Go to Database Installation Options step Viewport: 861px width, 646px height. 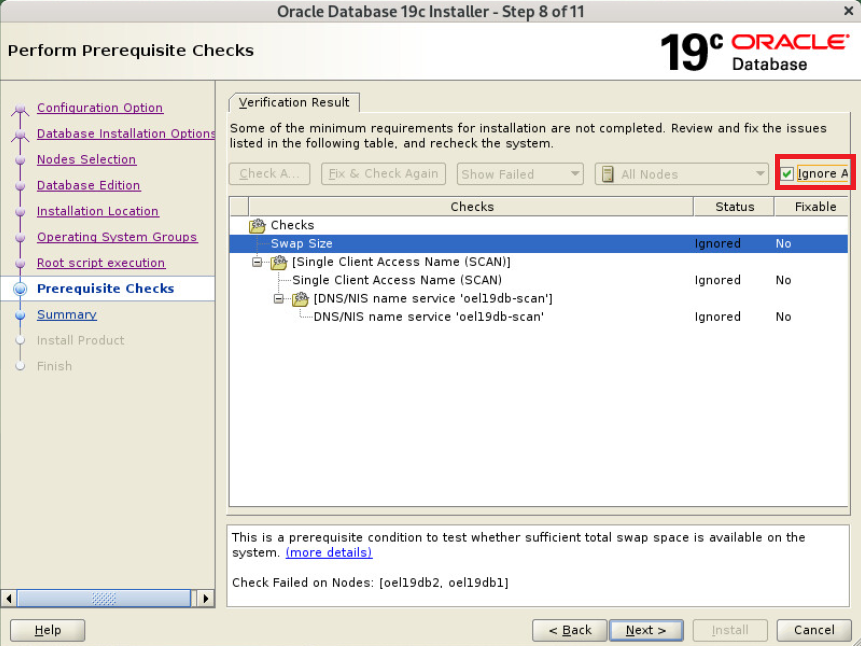[126, 133]
